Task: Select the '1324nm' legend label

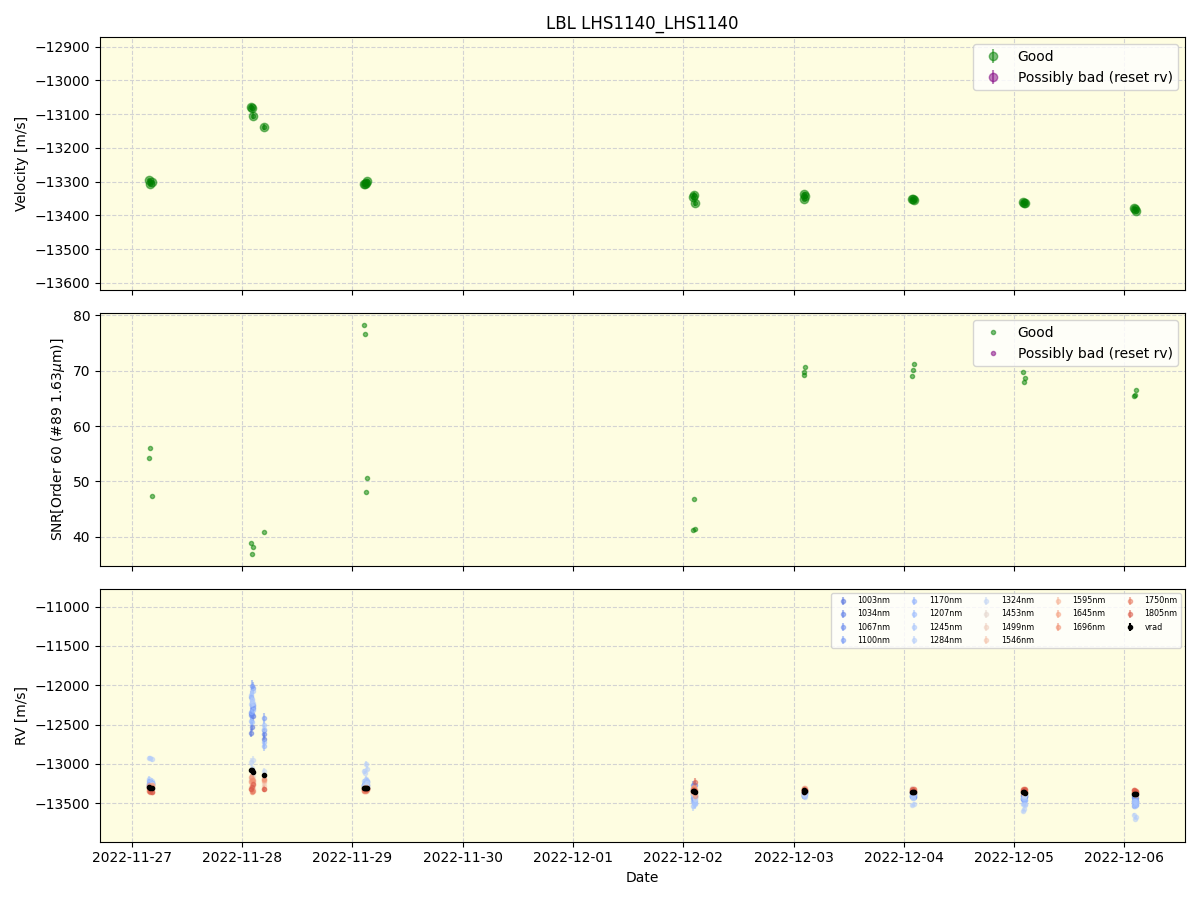Action: [1018, 600]
